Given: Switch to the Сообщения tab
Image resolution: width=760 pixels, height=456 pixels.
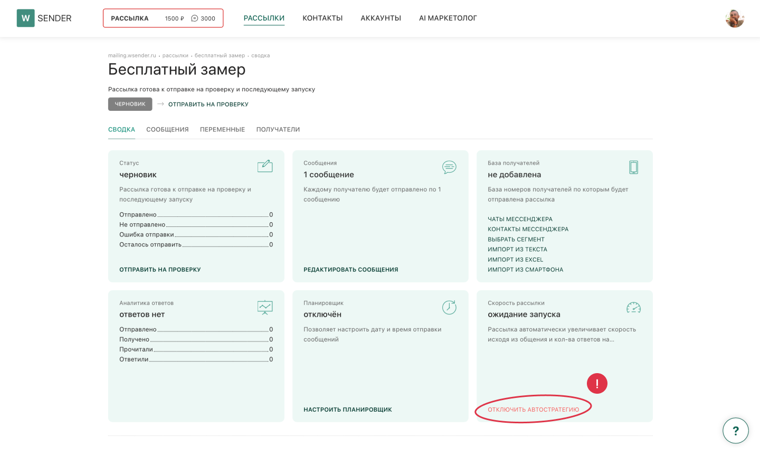Looking at the screenshot, I should pyautogui.click(x=167, y=129).
